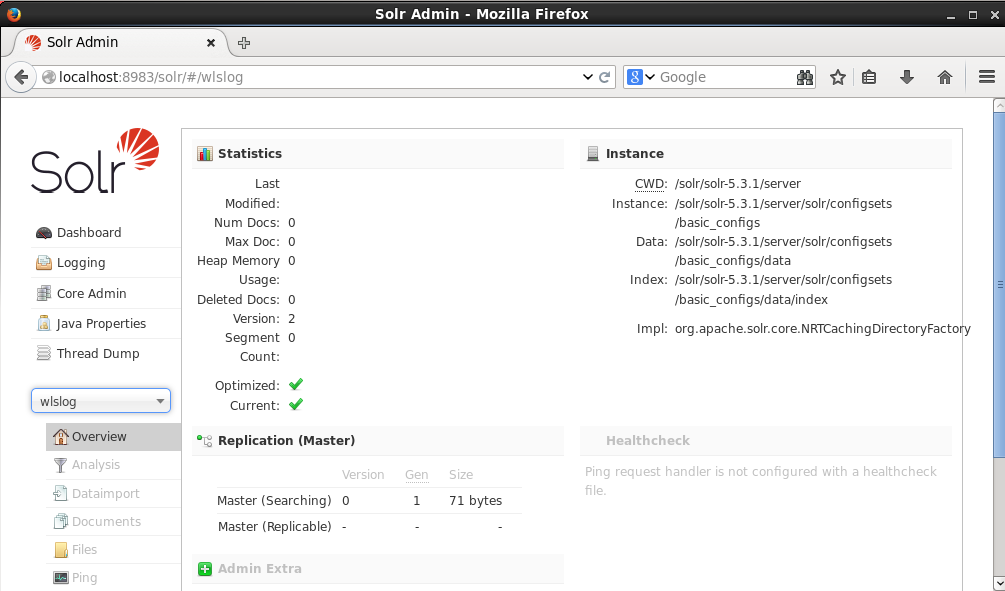1005x591 pixels.
Task: Click the Current green checkmark
Action: coord(295,404)
